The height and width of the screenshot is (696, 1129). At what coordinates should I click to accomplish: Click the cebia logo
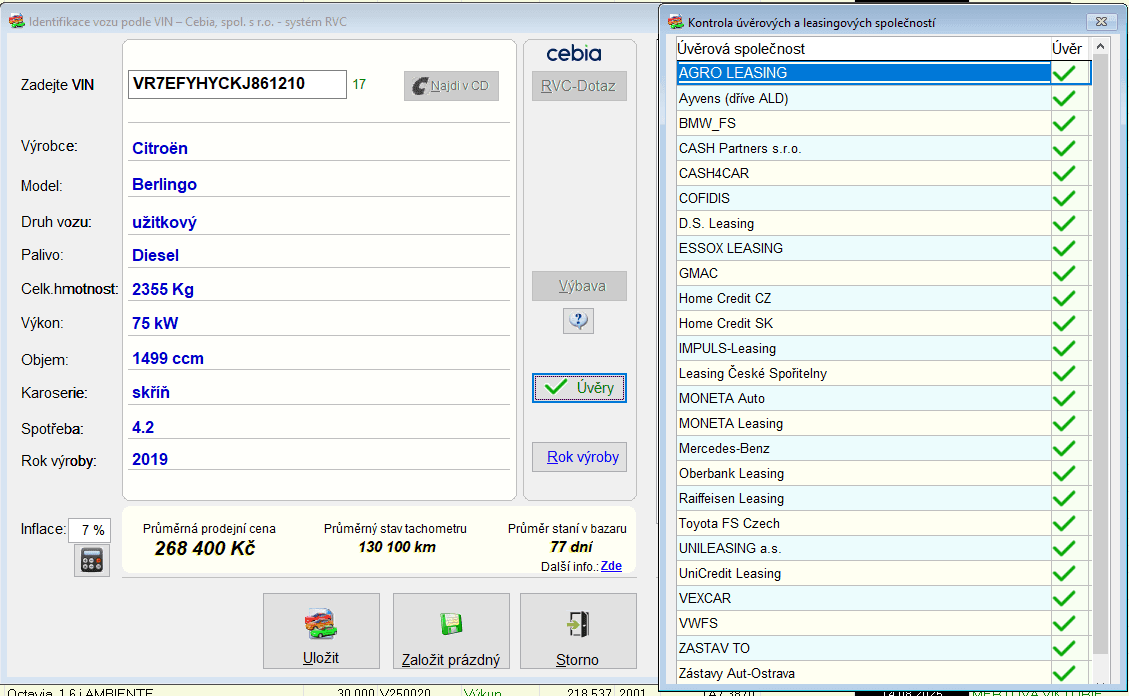(574, 53)
